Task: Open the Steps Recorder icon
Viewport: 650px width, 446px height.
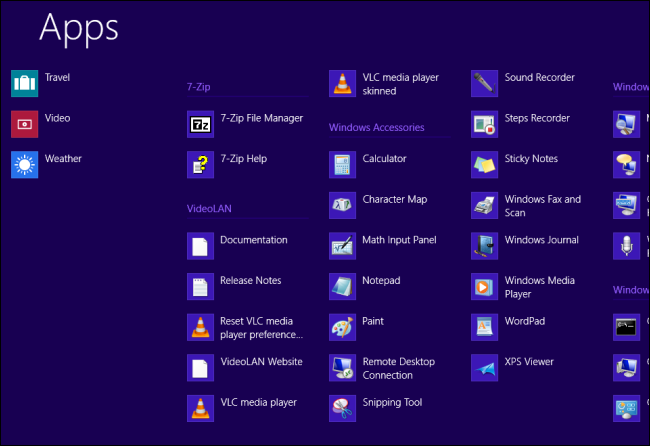Action: coord(485,124)
